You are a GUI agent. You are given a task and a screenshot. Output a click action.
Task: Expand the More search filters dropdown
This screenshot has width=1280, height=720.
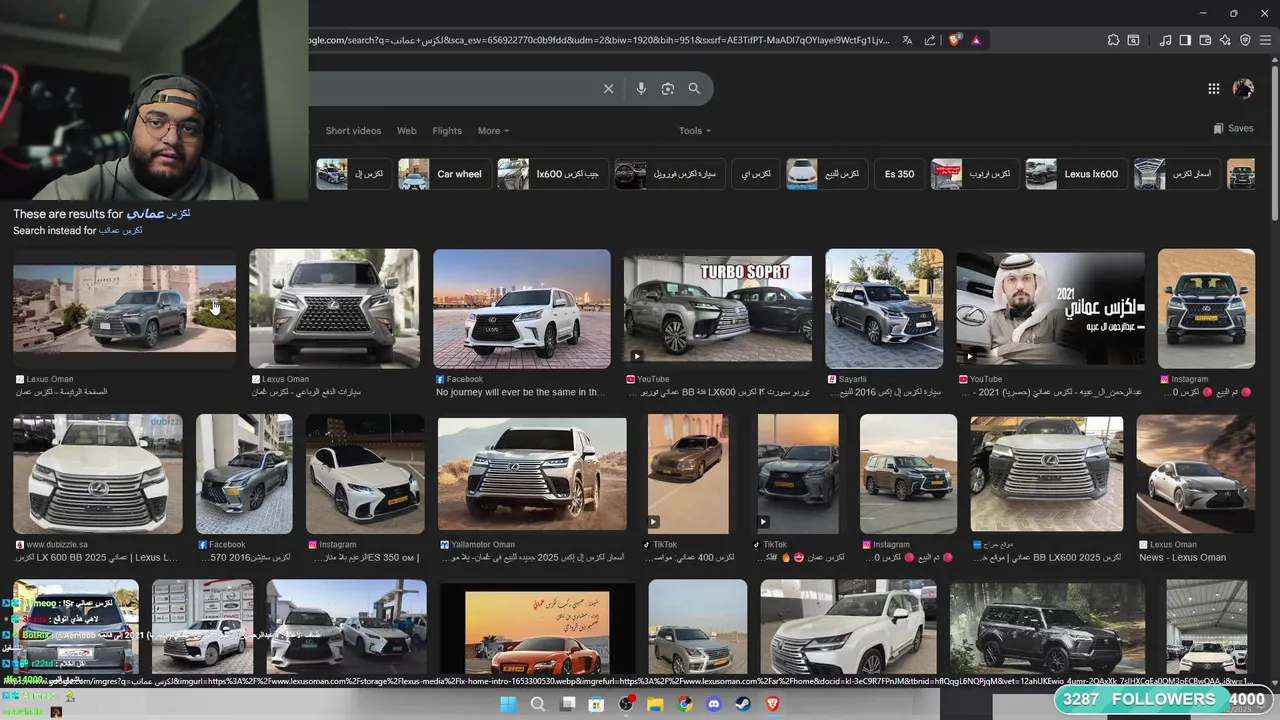(493, 131)
